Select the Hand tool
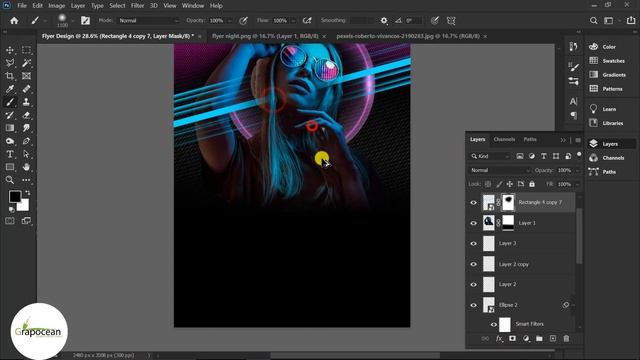This screenshot has width=640, height=360. point(26,167)
